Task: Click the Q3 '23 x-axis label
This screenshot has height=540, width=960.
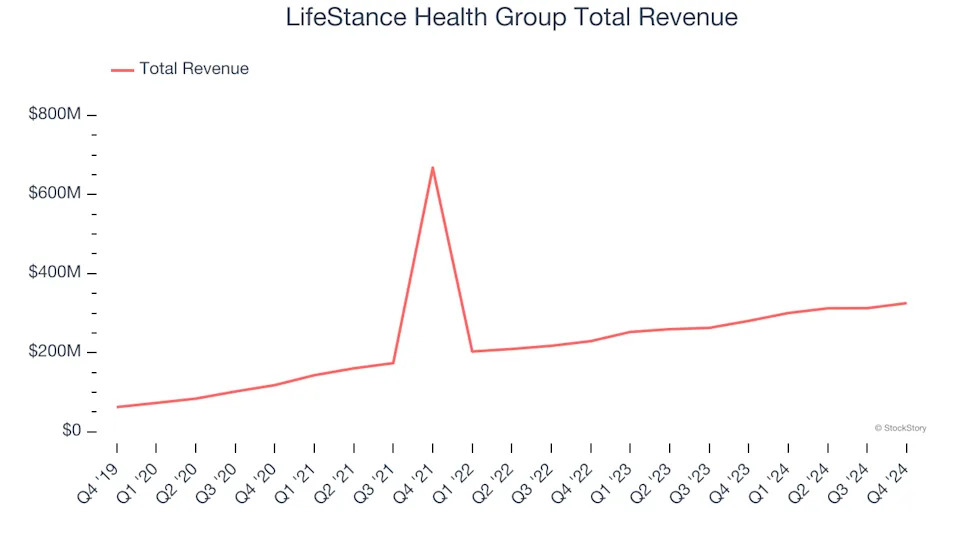Action: pyautogui.click(x=690, y=483)
